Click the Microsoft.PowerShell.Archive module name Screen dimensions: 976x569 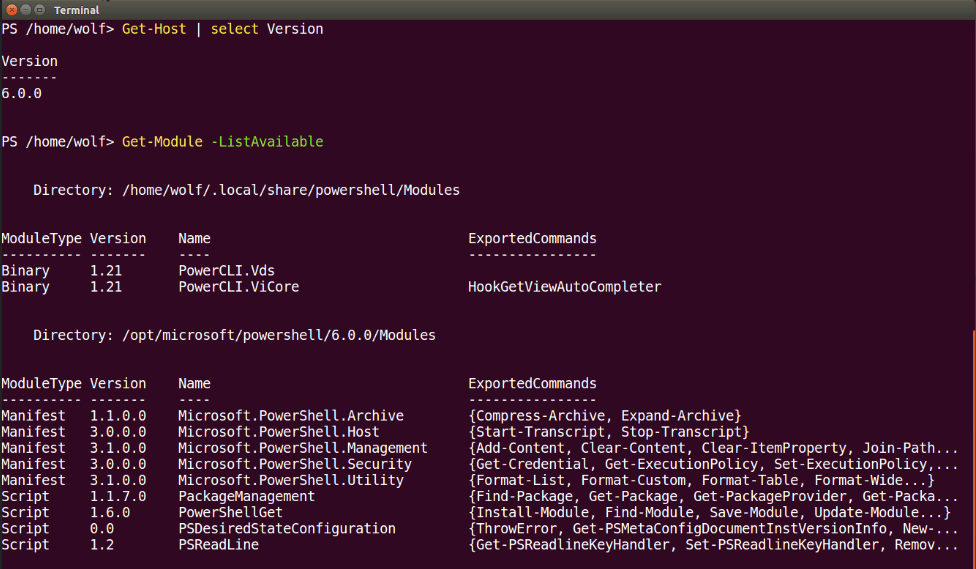291,416
